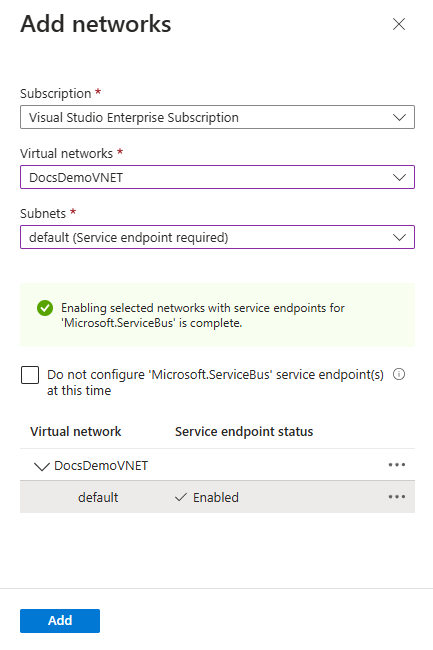The height and width of the screenshot is (650, 433).
Task: Click the green success checkmark icon
Action: point(45,308)
